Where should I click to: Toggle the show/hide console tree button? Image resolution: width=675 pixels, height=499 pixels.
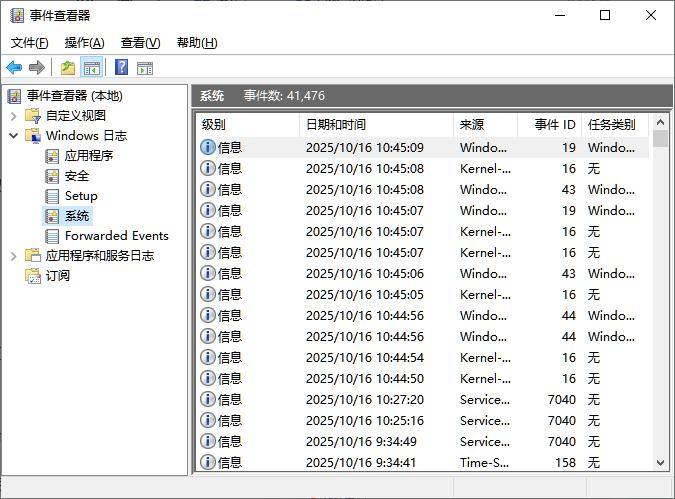(92, 68)
